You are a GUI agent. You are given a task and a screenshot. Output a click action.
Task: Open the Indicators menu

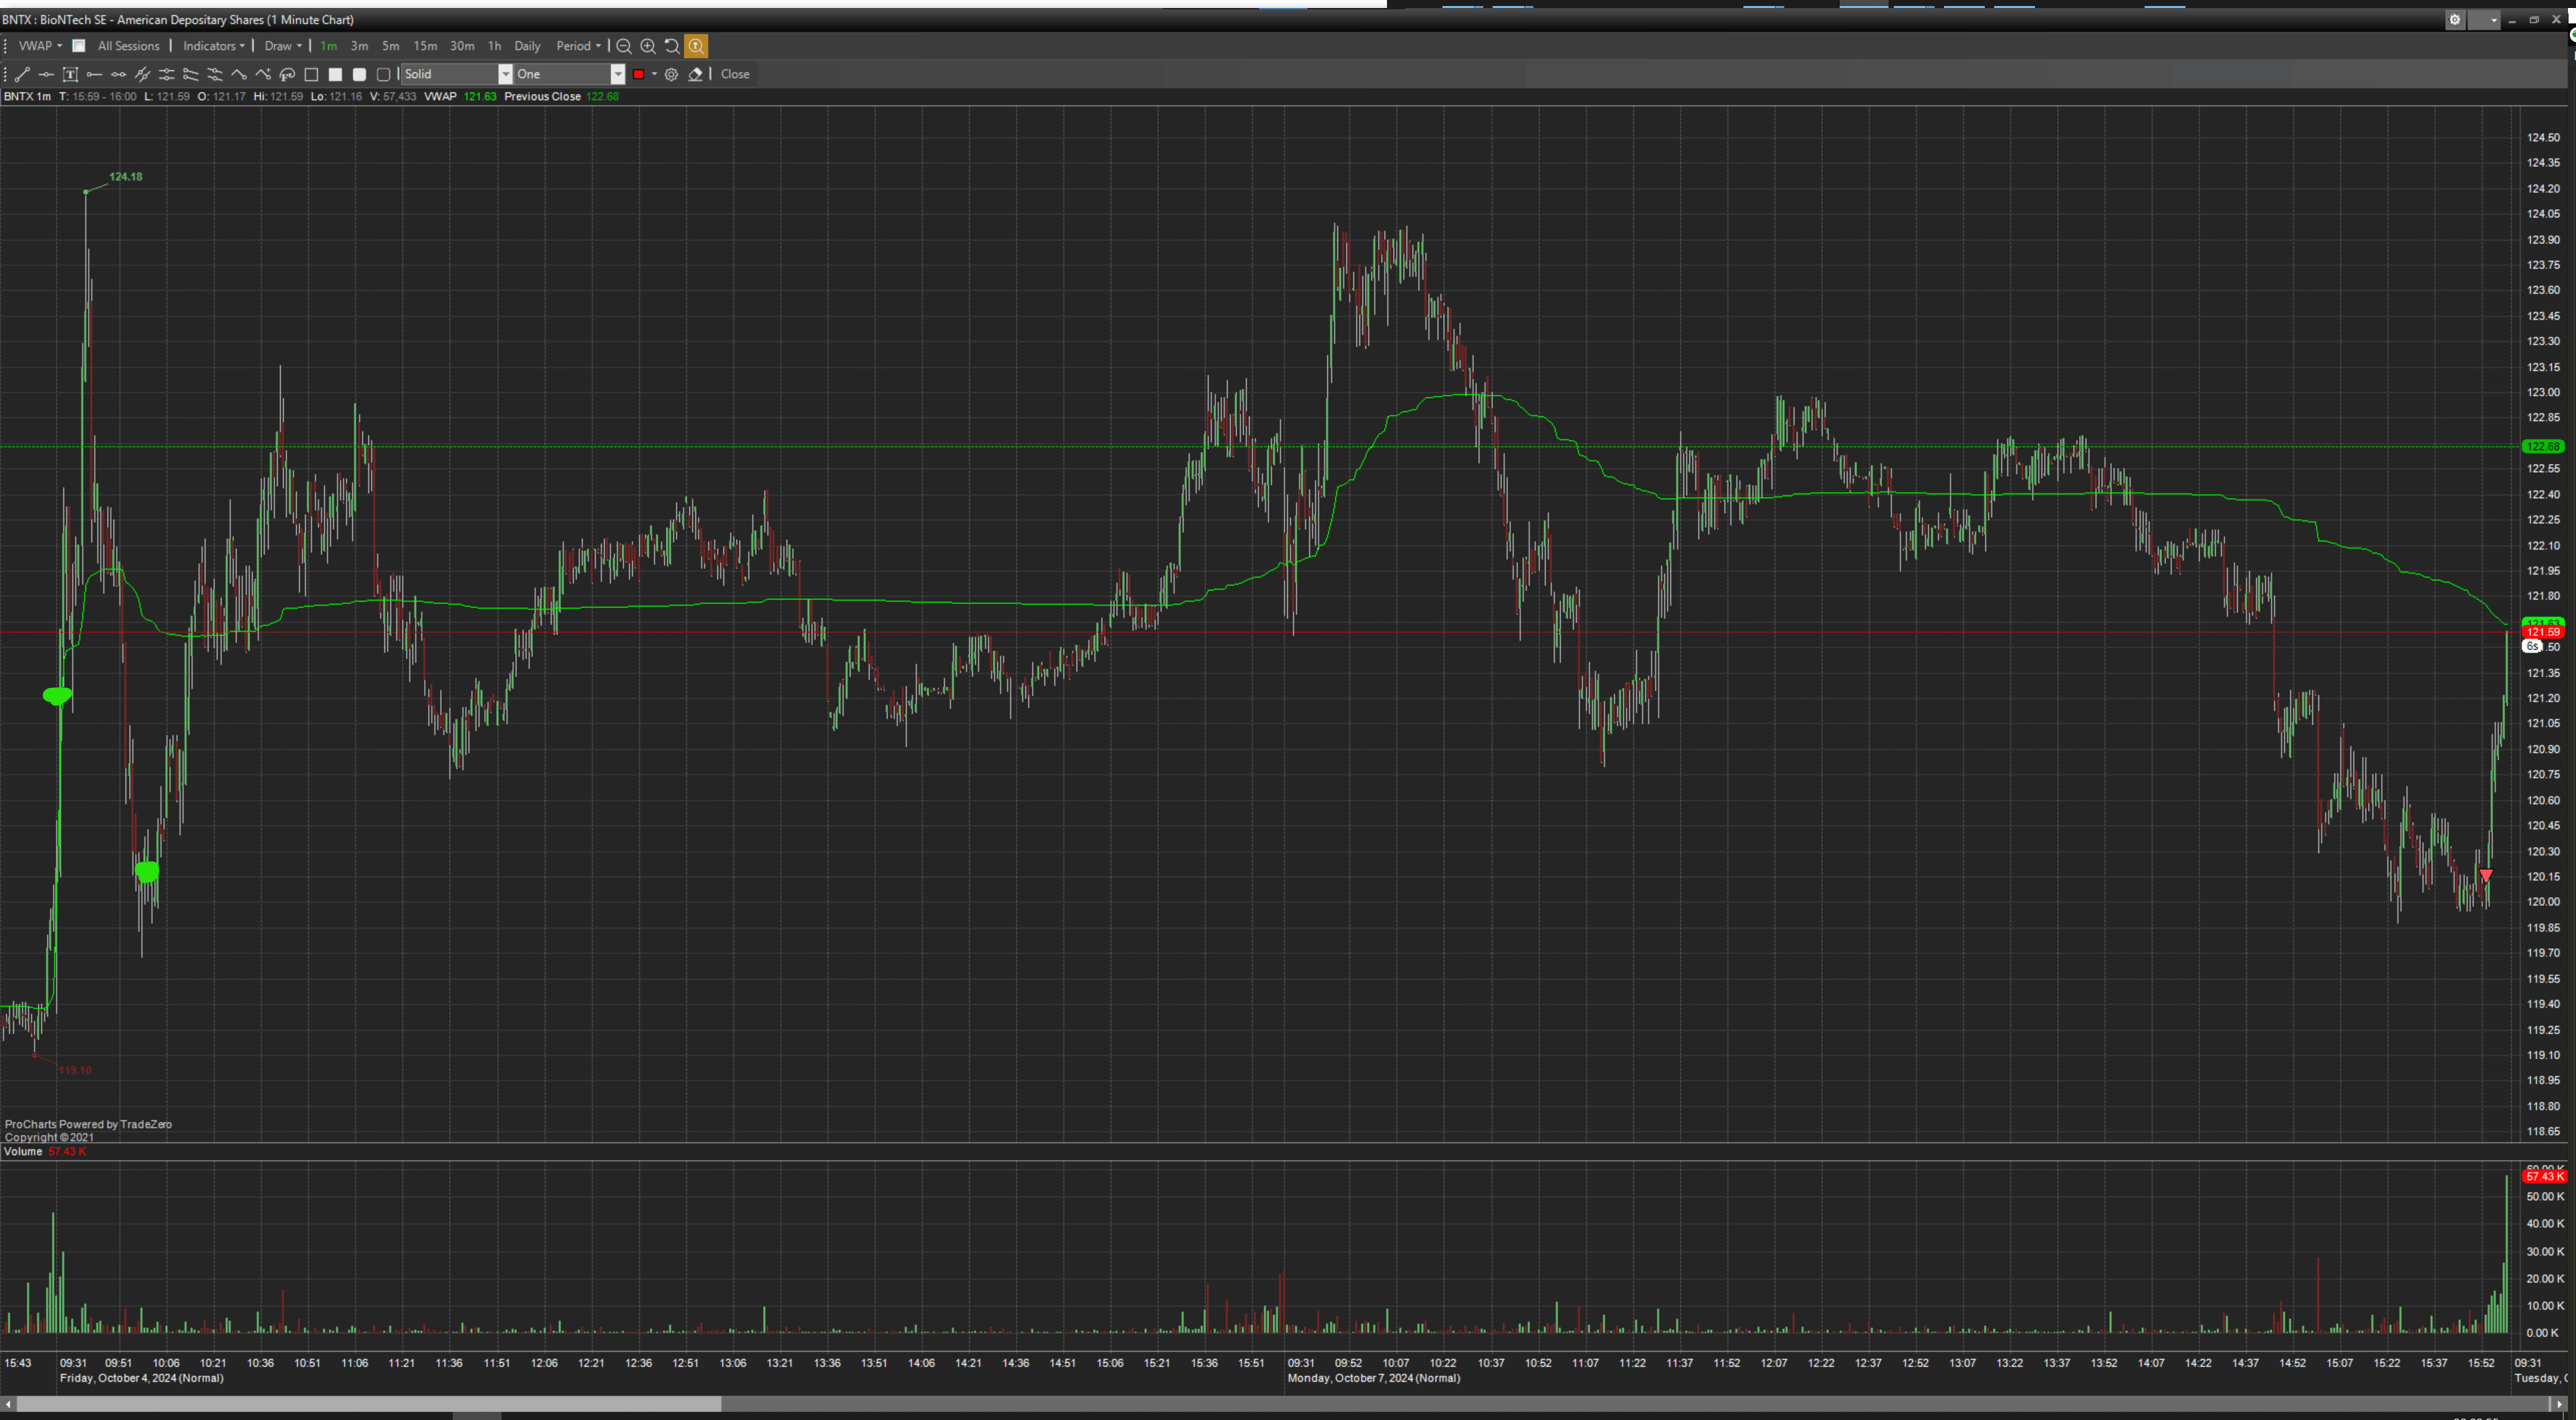click(213, 46)
